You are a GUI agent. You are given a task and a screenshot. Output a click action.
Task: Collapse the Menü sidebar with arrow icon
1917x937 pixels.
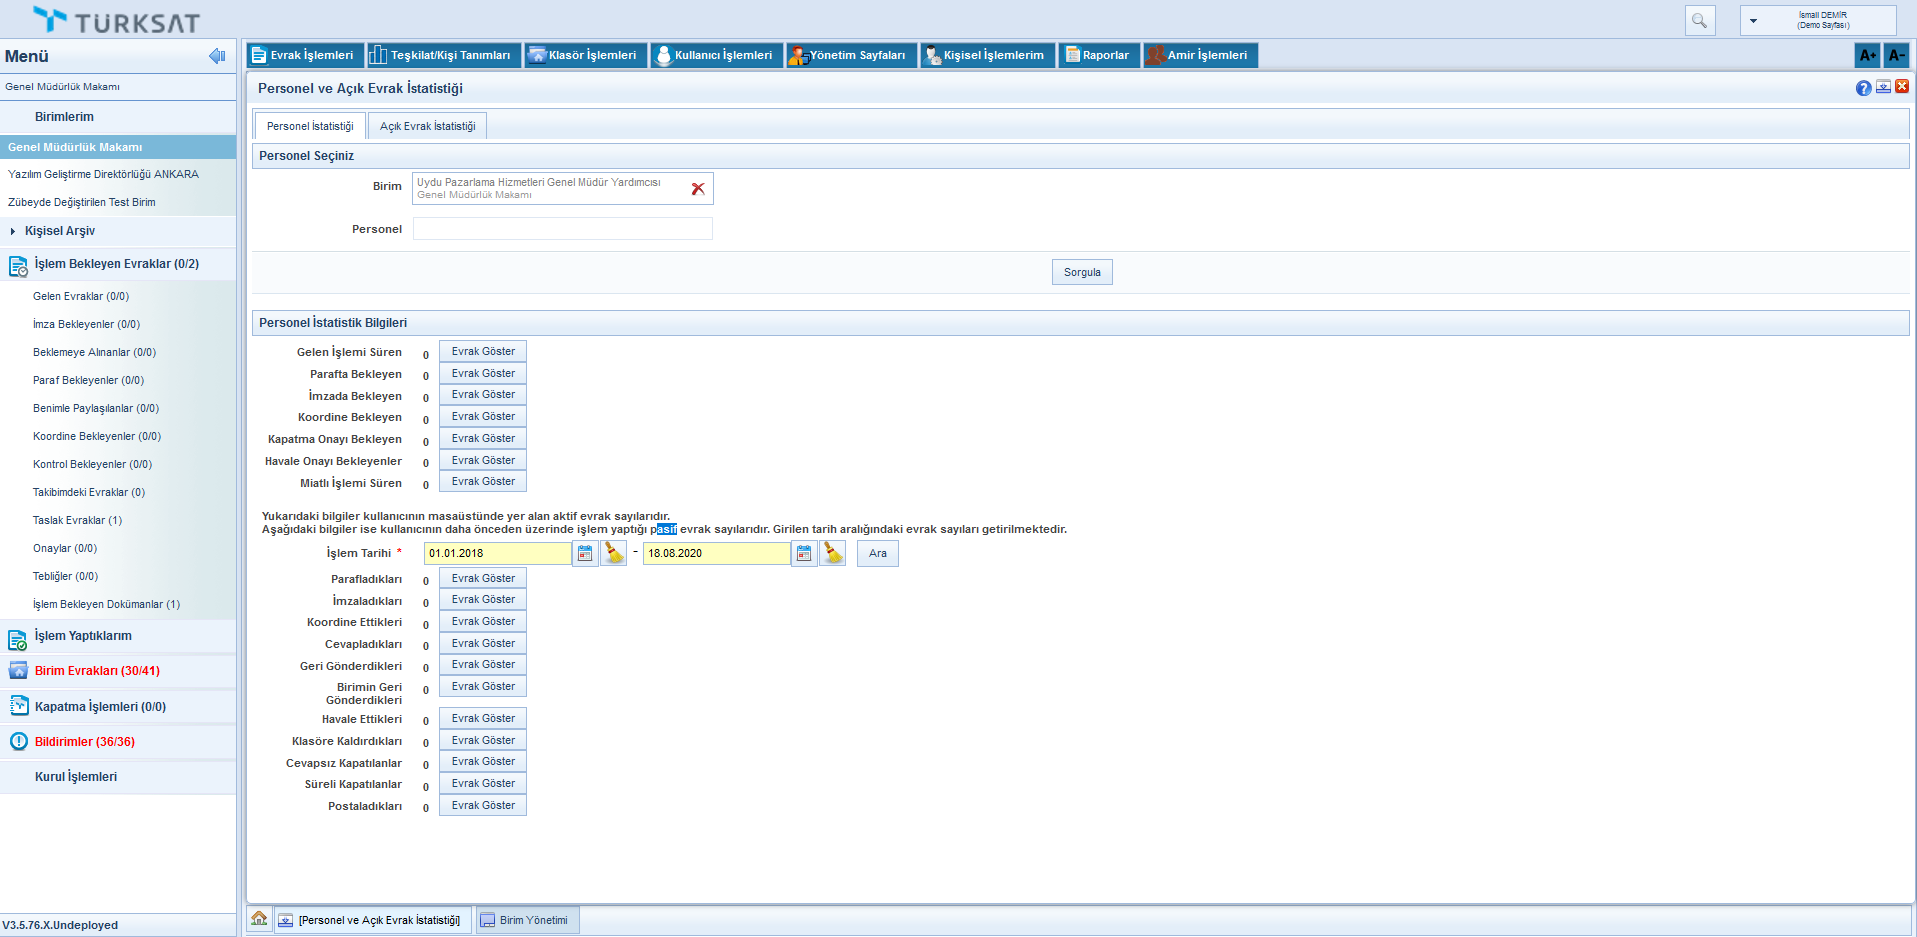217,56
